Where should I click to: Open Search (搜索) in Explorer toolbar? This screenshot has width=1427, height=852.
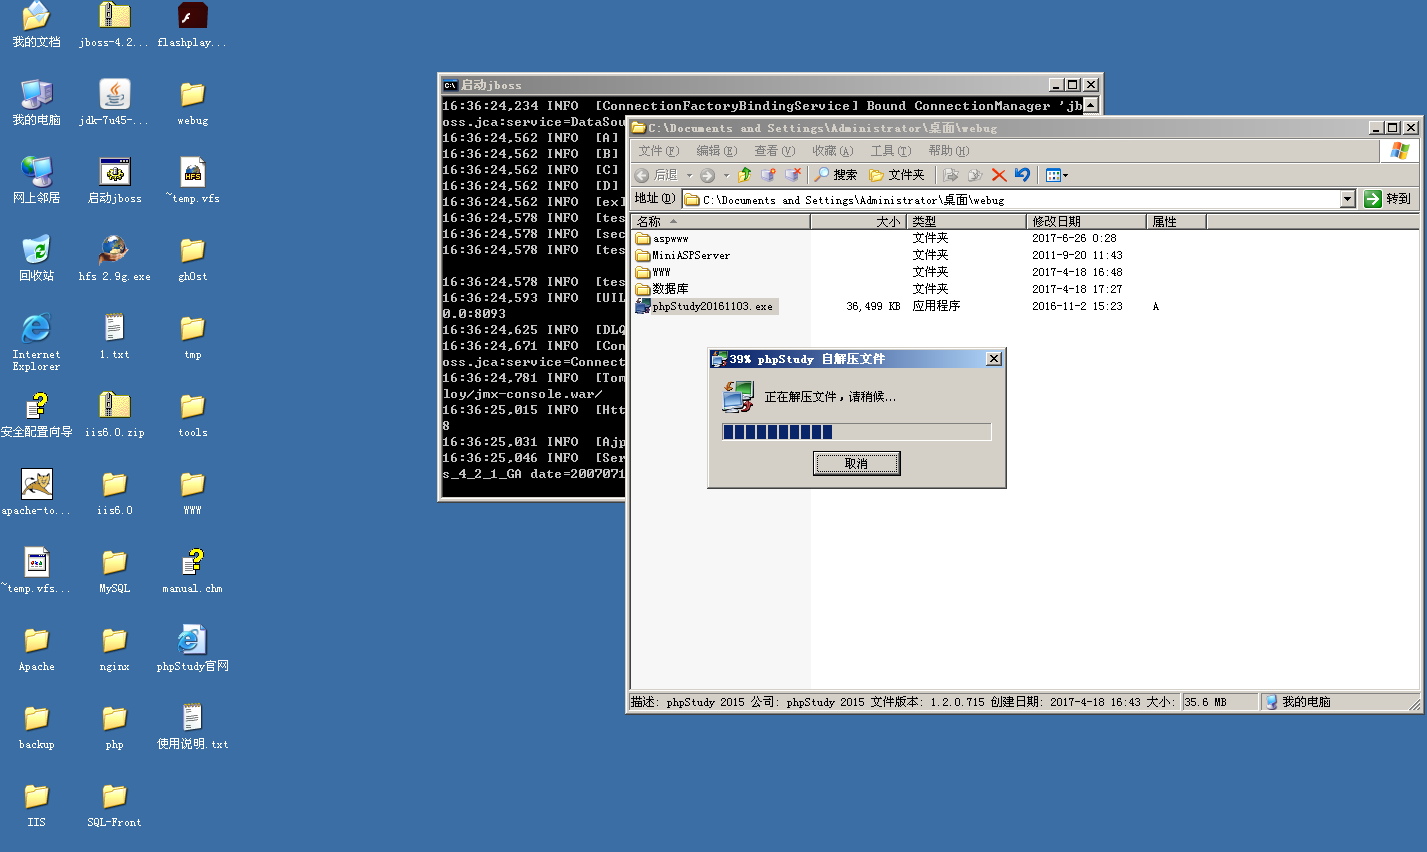coord(835,175)
